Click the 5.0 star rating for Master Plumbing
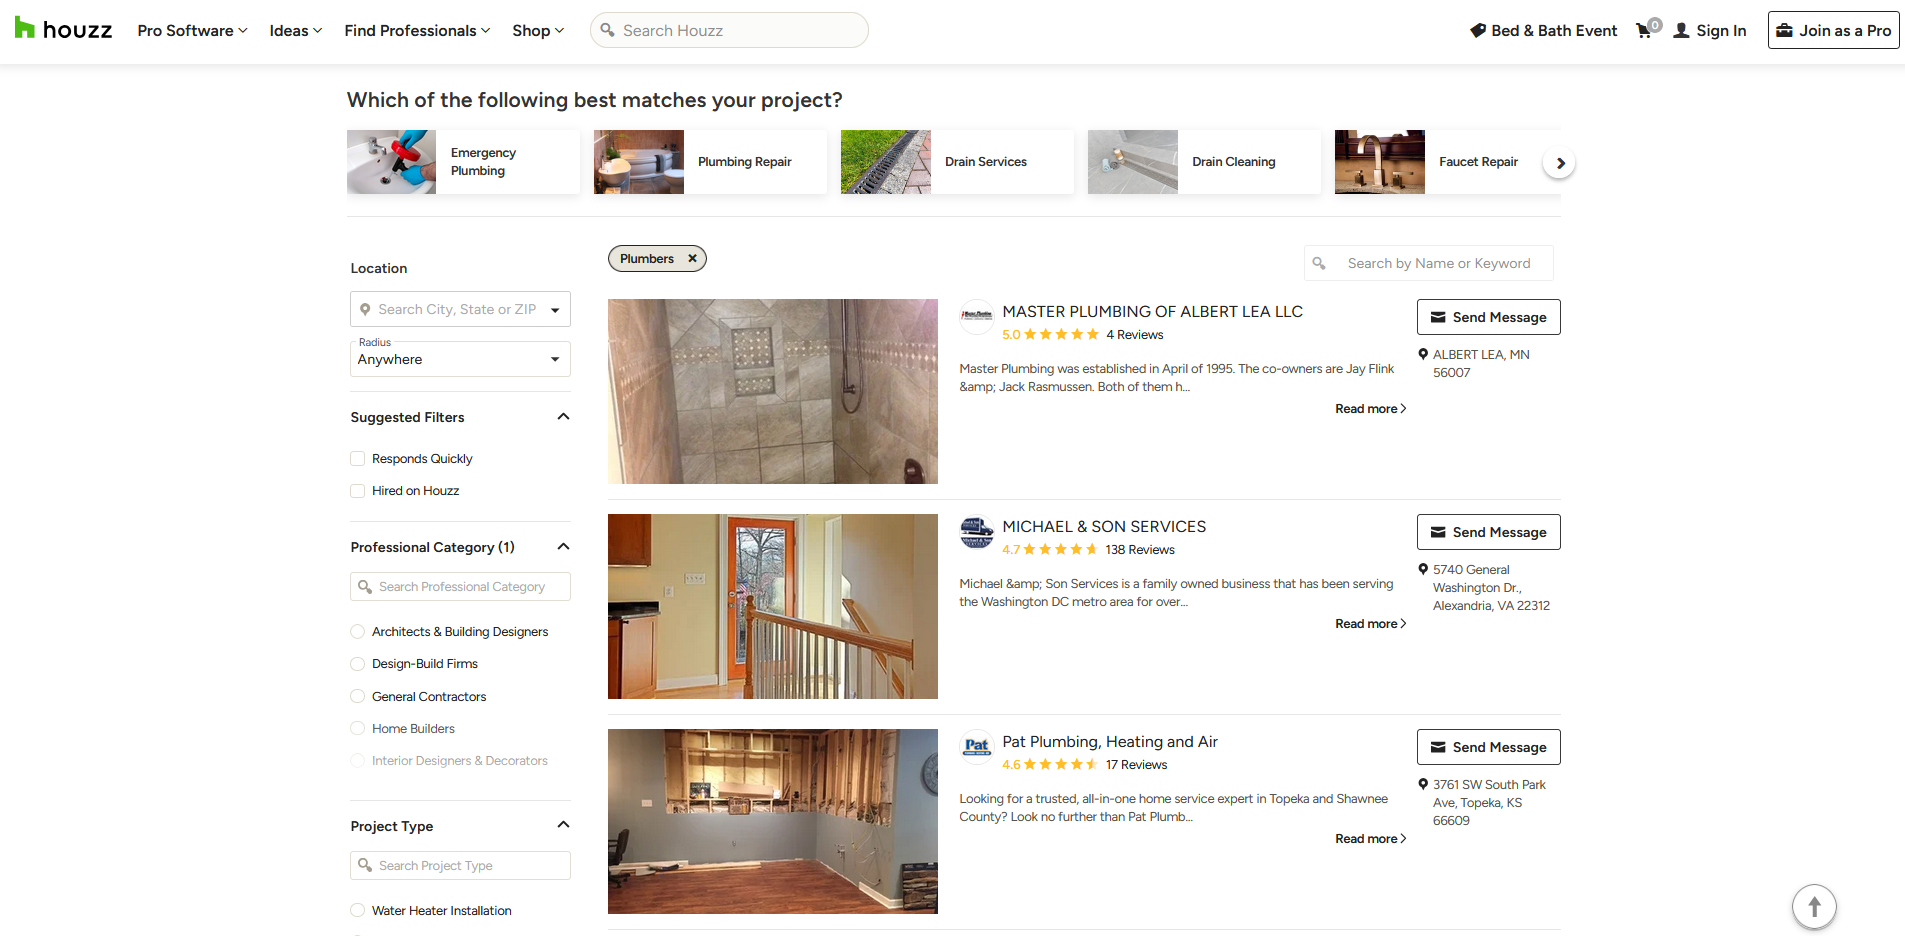Viewport: 1905px width, 936px height. point(1050,334)
